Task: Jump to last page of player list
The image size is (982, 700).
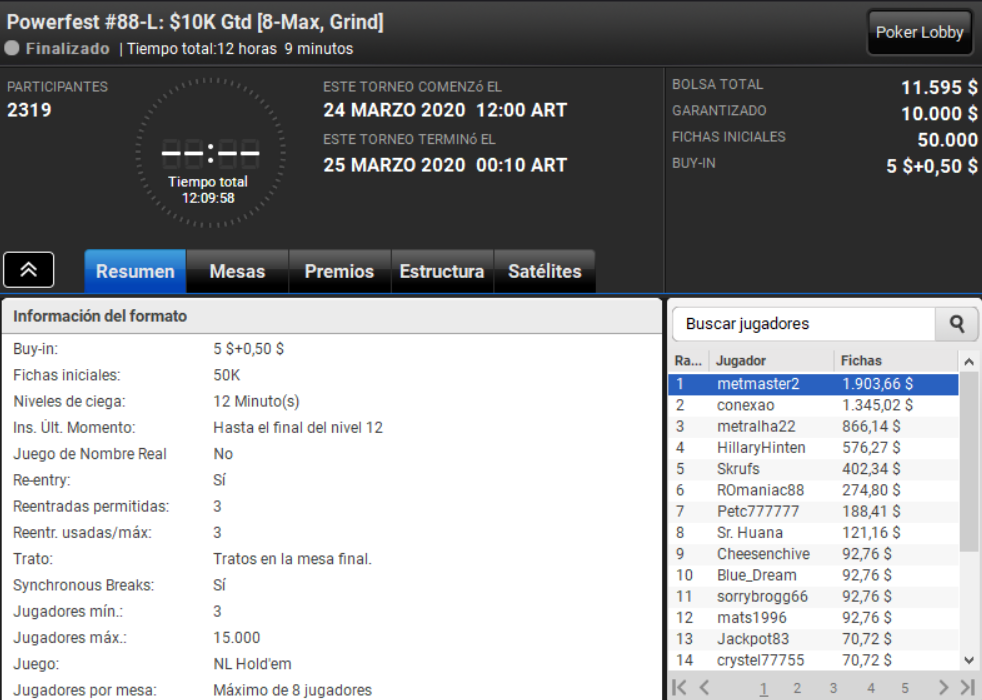Action: point(968,687)
